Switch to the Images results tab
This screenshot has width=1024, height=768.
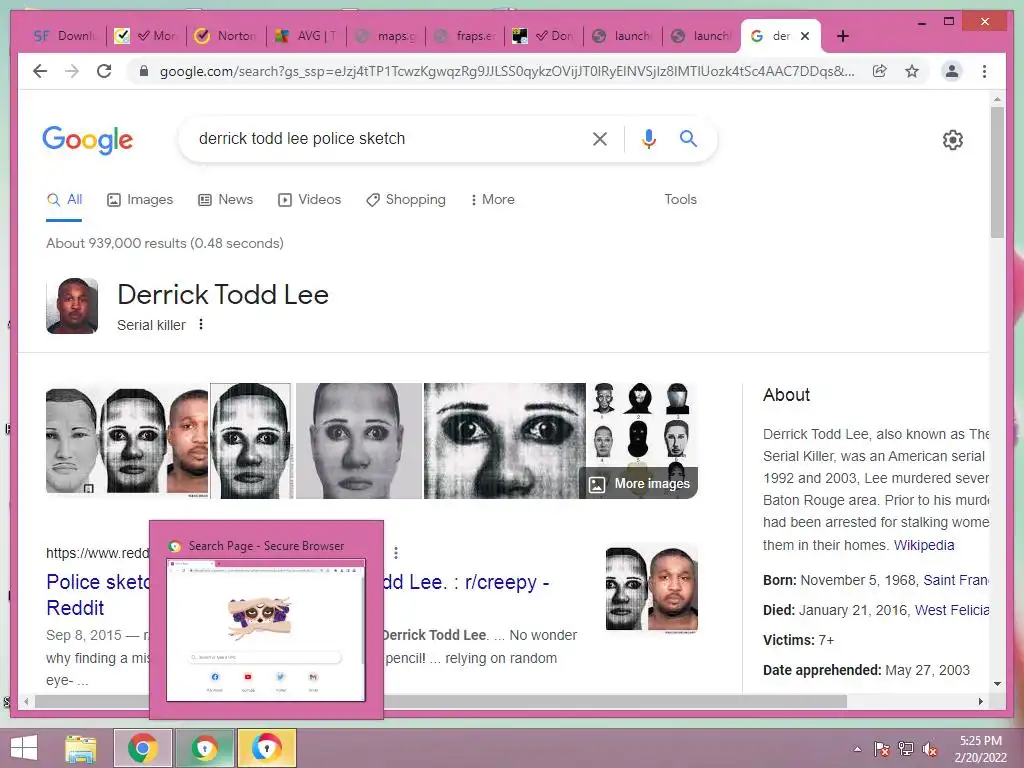click(x=140, y=199)
